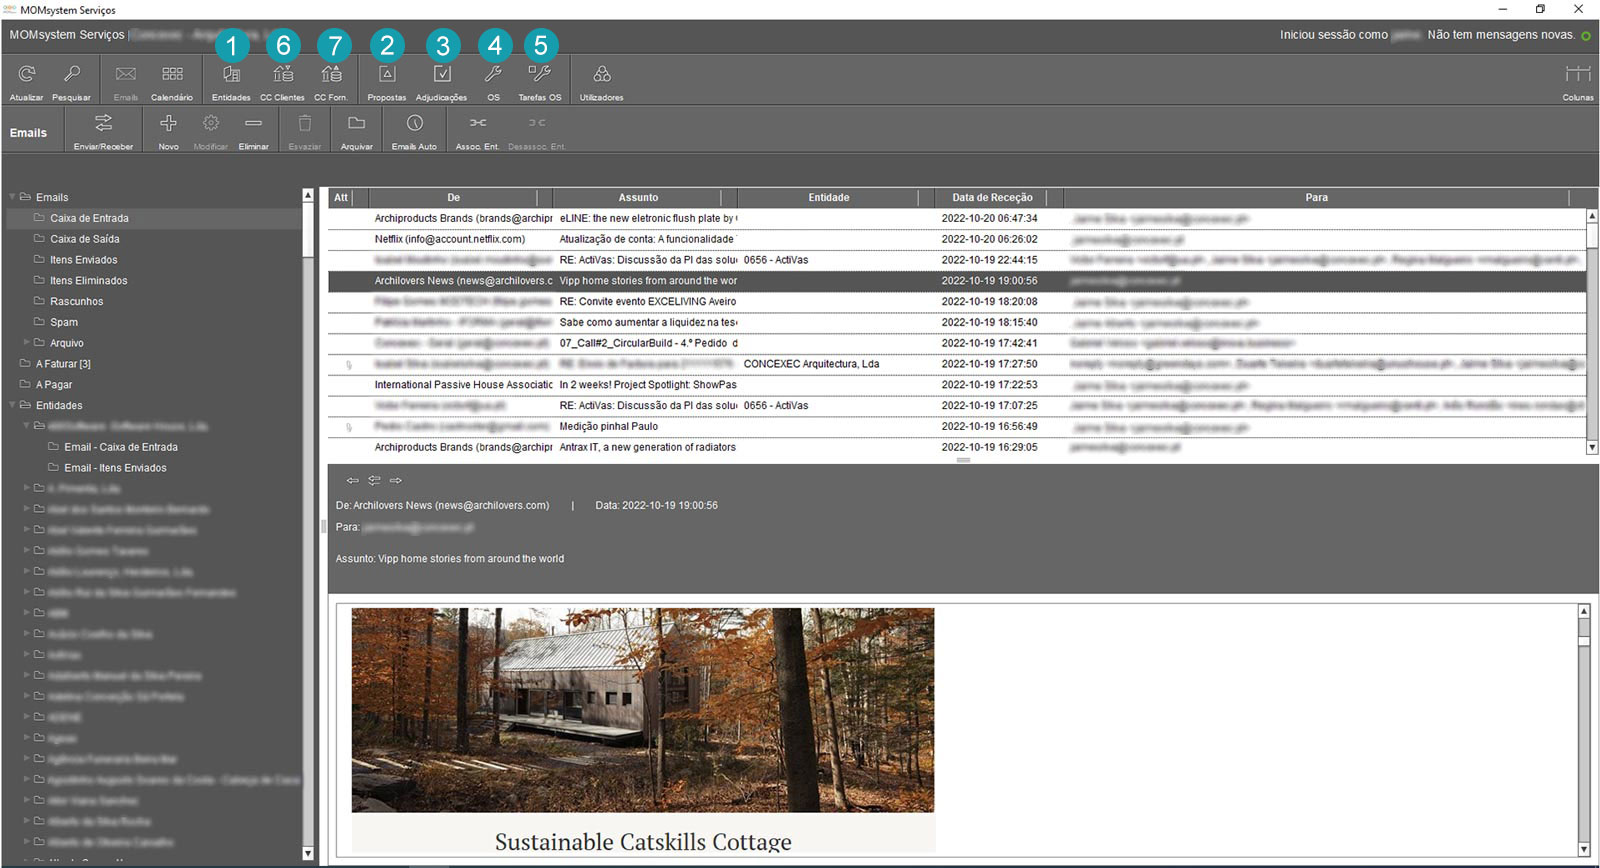Click the Enviar/Receber emails icon

[x=103, y=124]
